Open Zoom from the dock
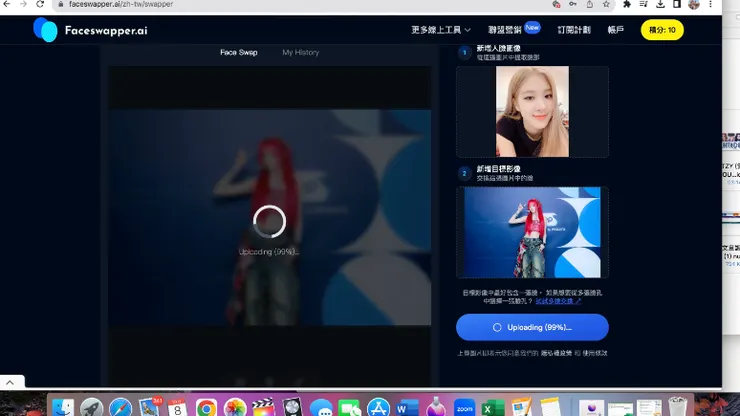740x416 pixels. pos(464,408)
